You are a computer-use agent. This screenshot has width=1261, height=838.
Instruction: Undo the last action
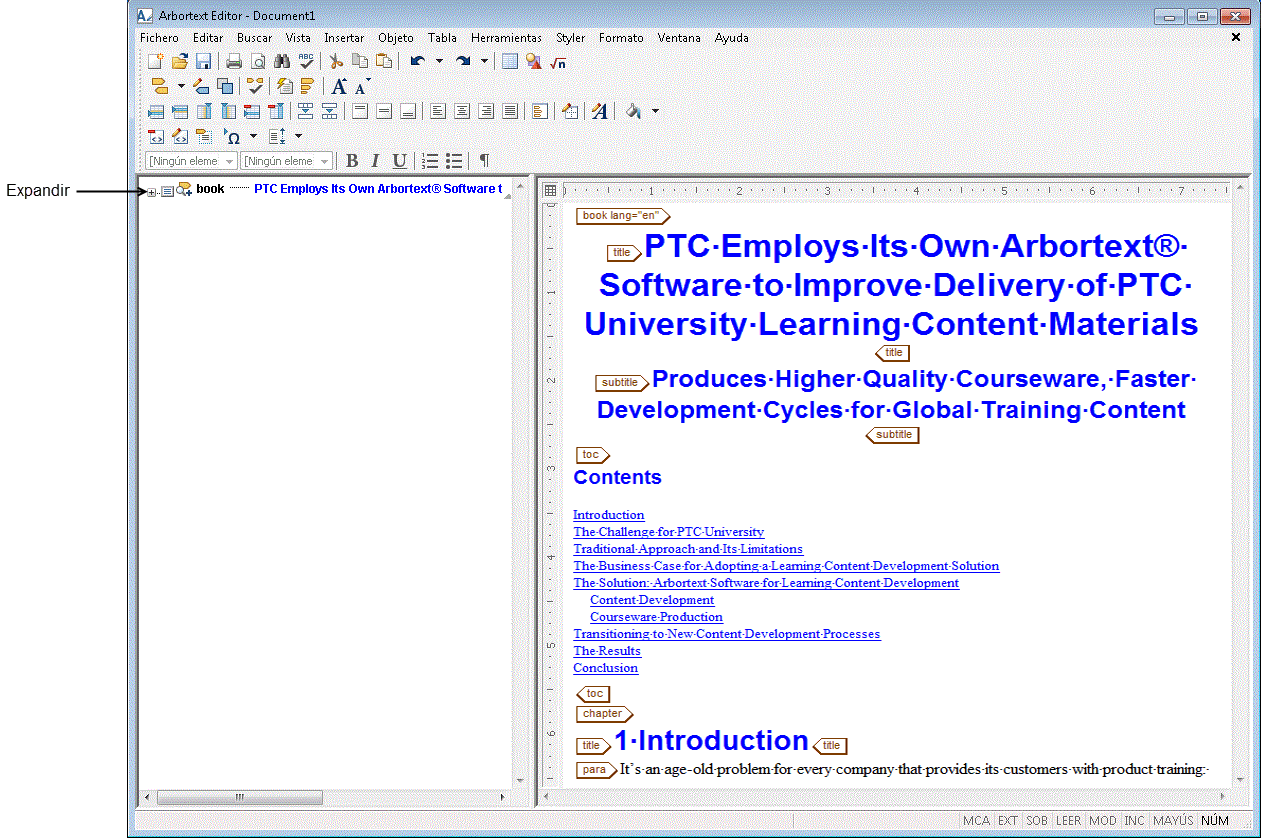pos(417,61)
